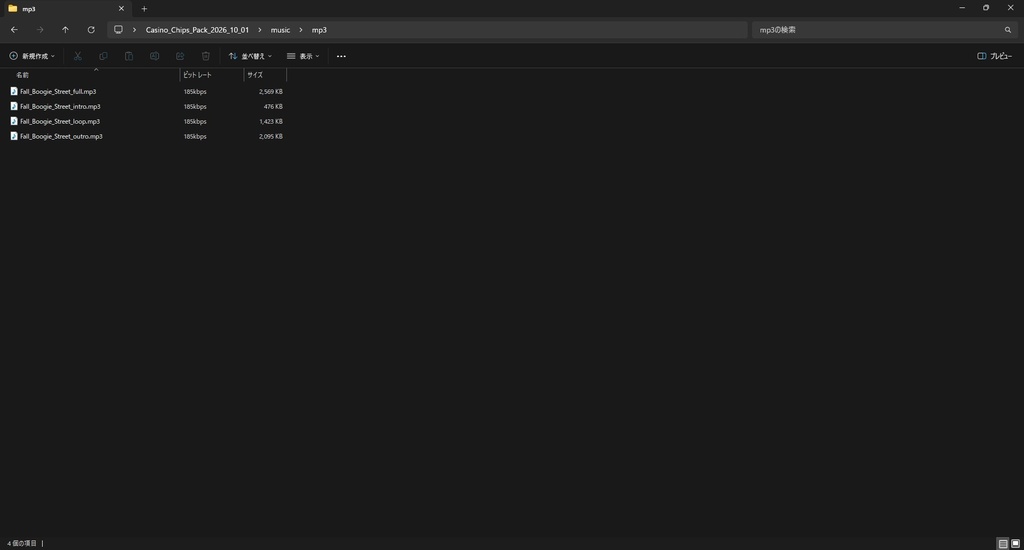Image resolution: width=1024 pixels, height=550 pixels.
Task: Click the search magnifier icon
Action: click(1008, 30)
